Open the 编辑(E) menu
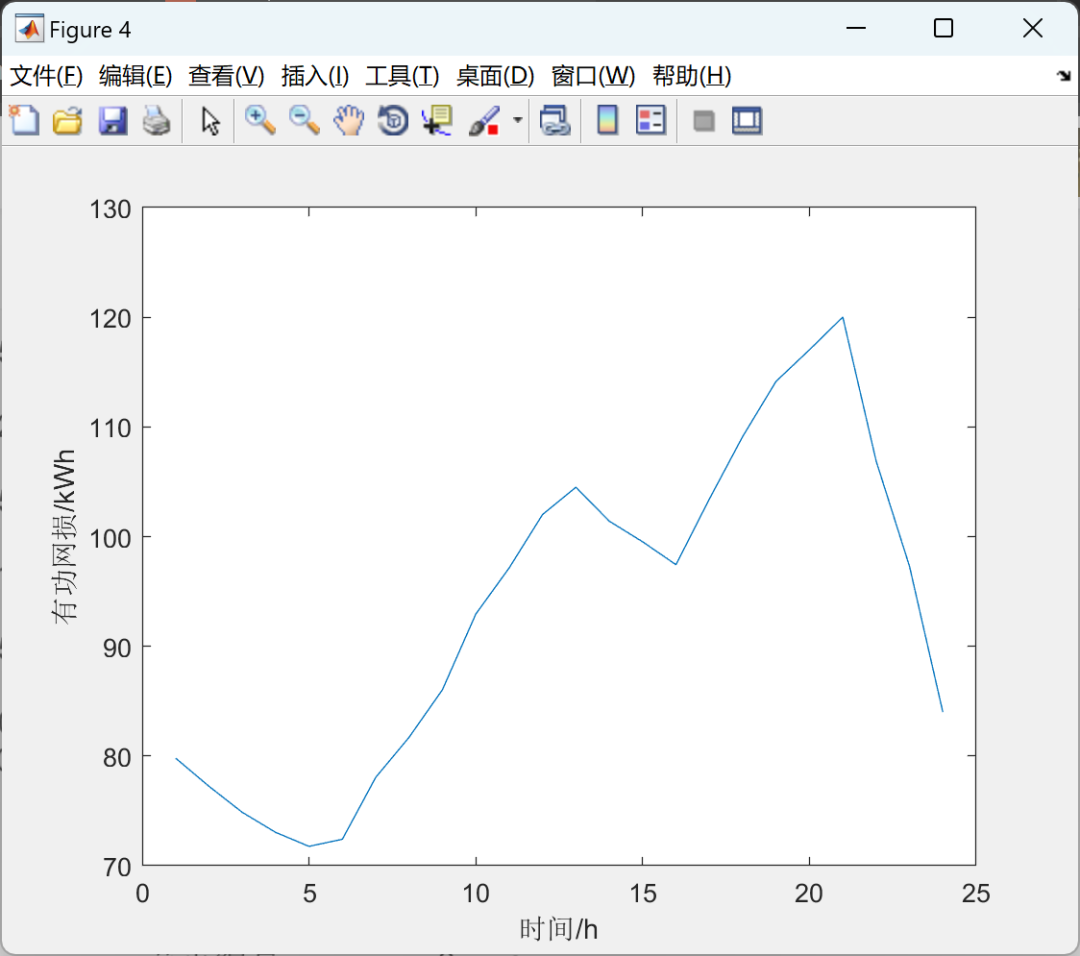Screen dimensions: 1080x956 point(136,76)
